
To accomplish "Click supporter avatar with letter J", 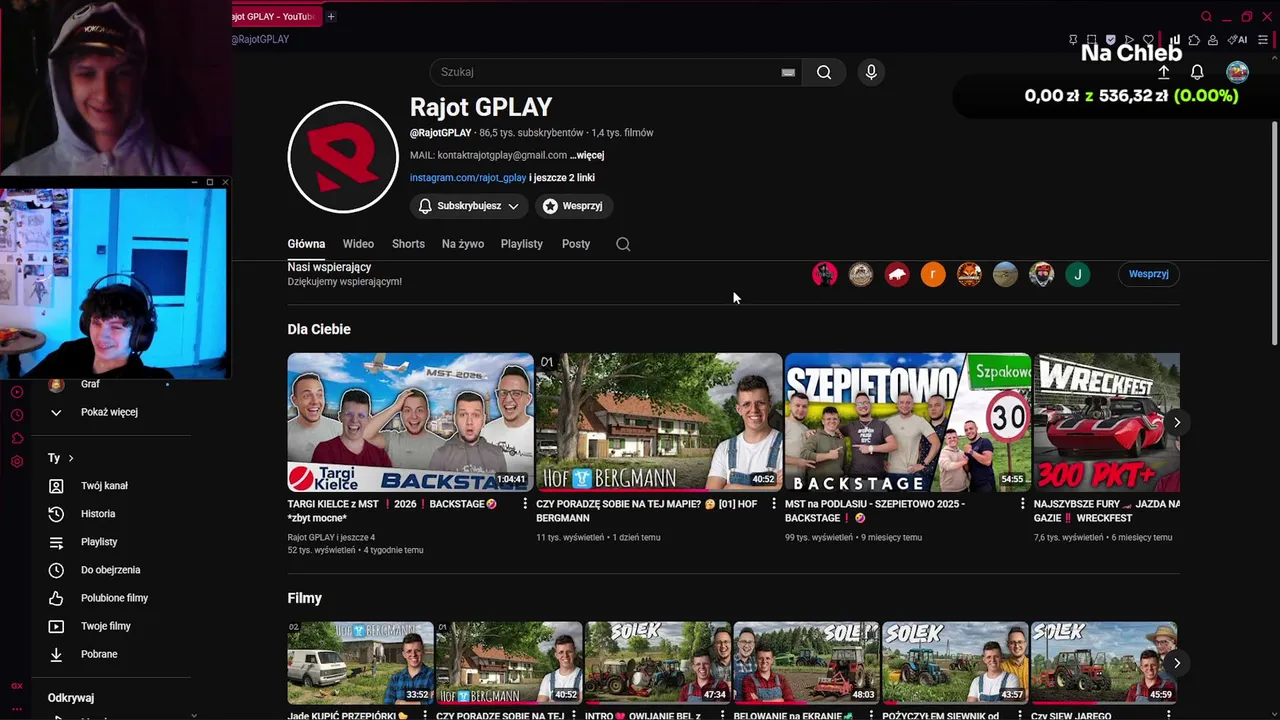I will [1077, 274].
